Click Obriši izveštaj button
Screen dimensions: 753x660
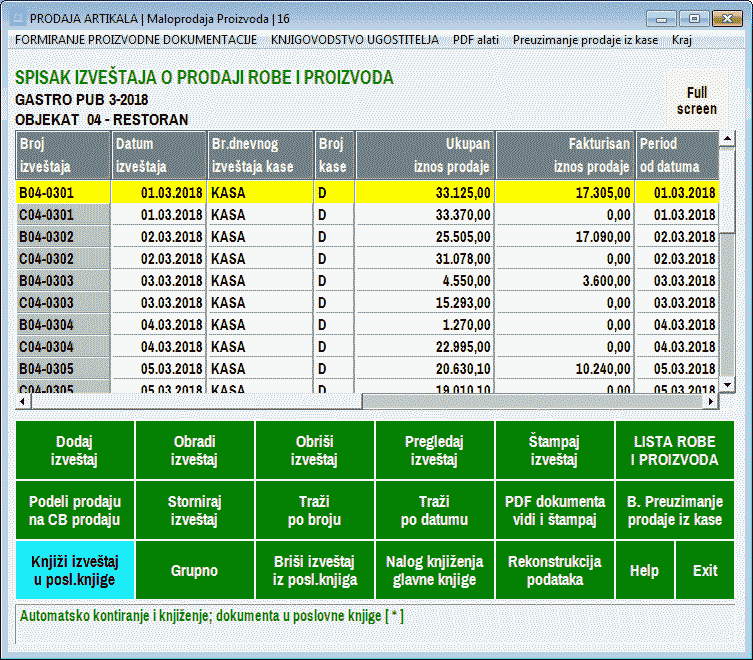(315, 450)
